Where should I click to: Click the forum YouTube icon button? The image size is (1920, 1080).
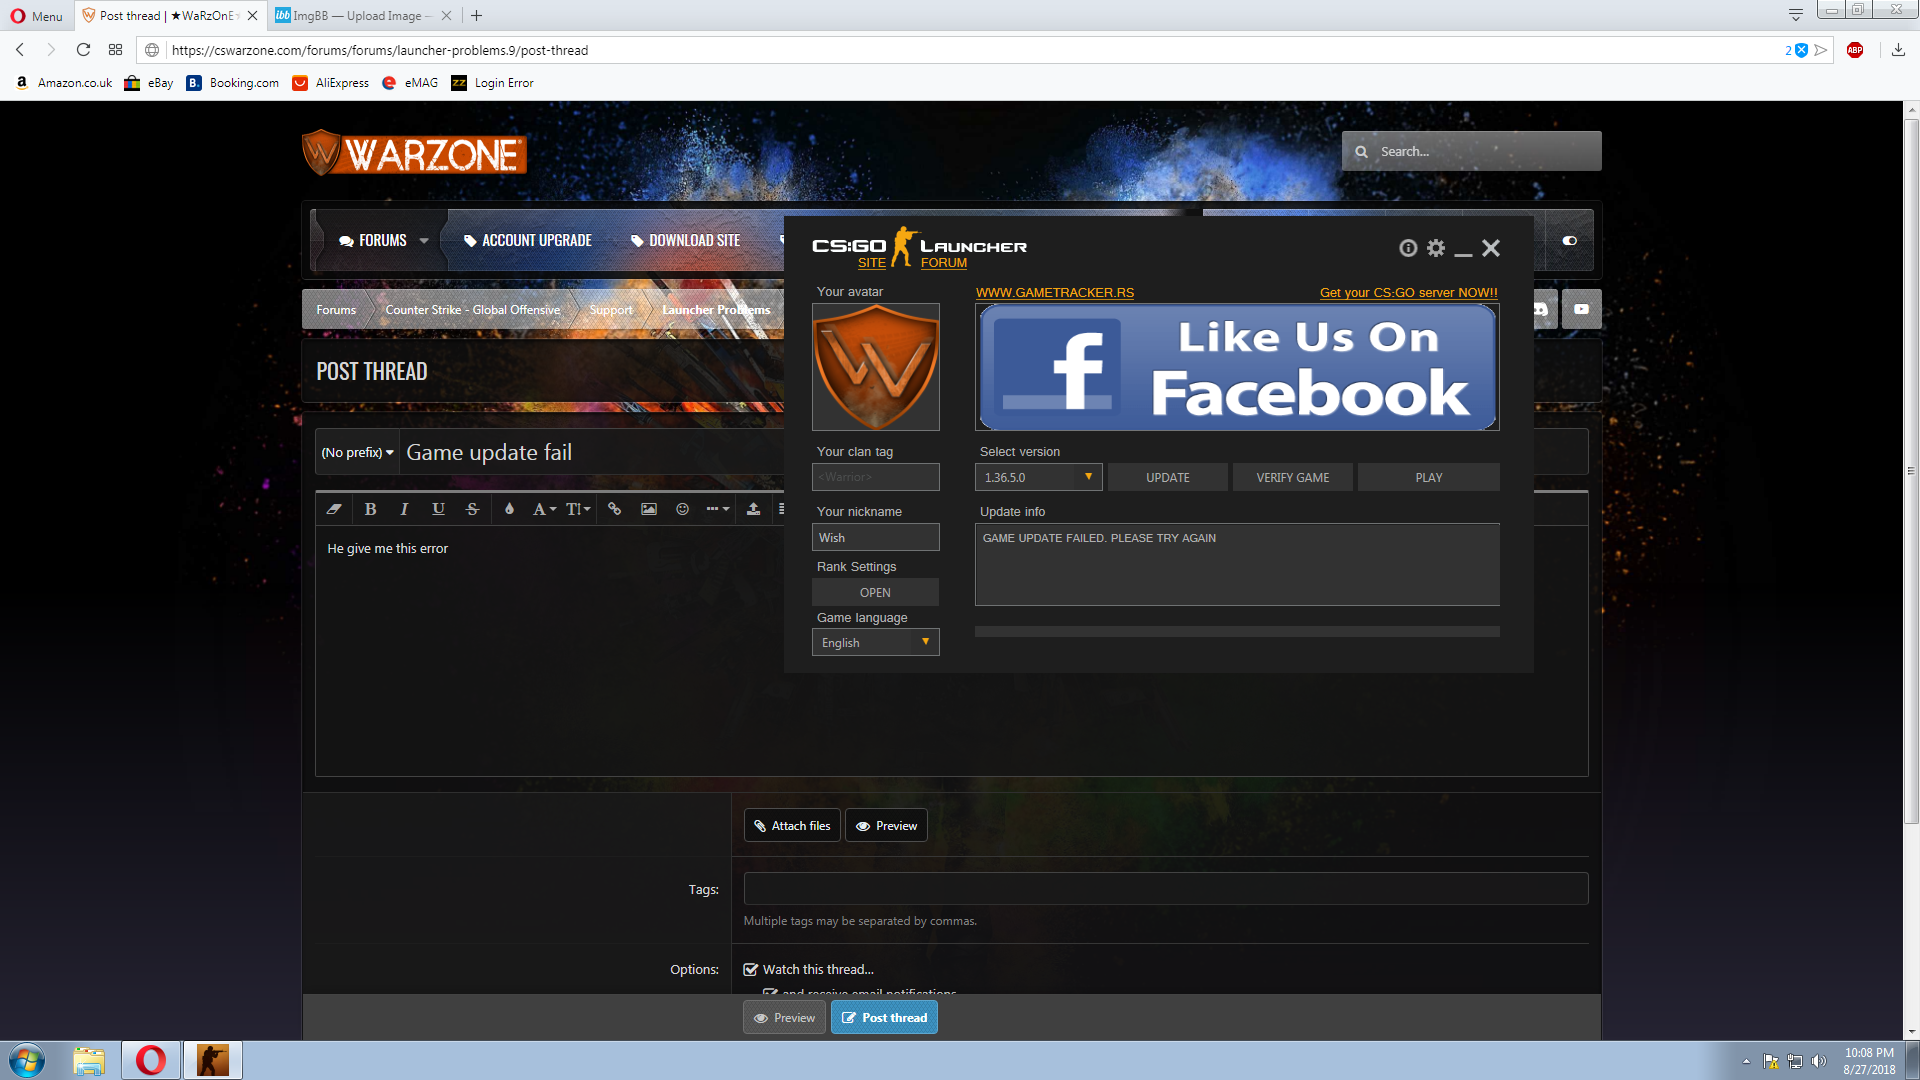[x=1582, y=309]
